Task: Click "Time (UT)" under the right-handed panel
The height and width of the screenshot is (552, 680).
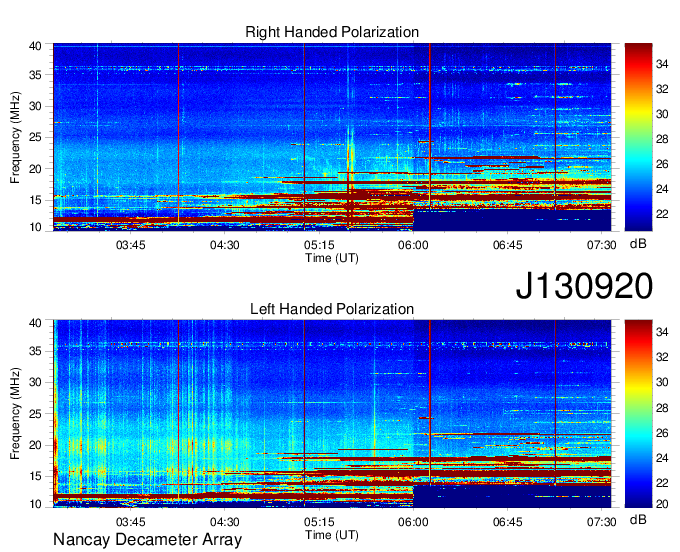Action: [x=332, y=258]
